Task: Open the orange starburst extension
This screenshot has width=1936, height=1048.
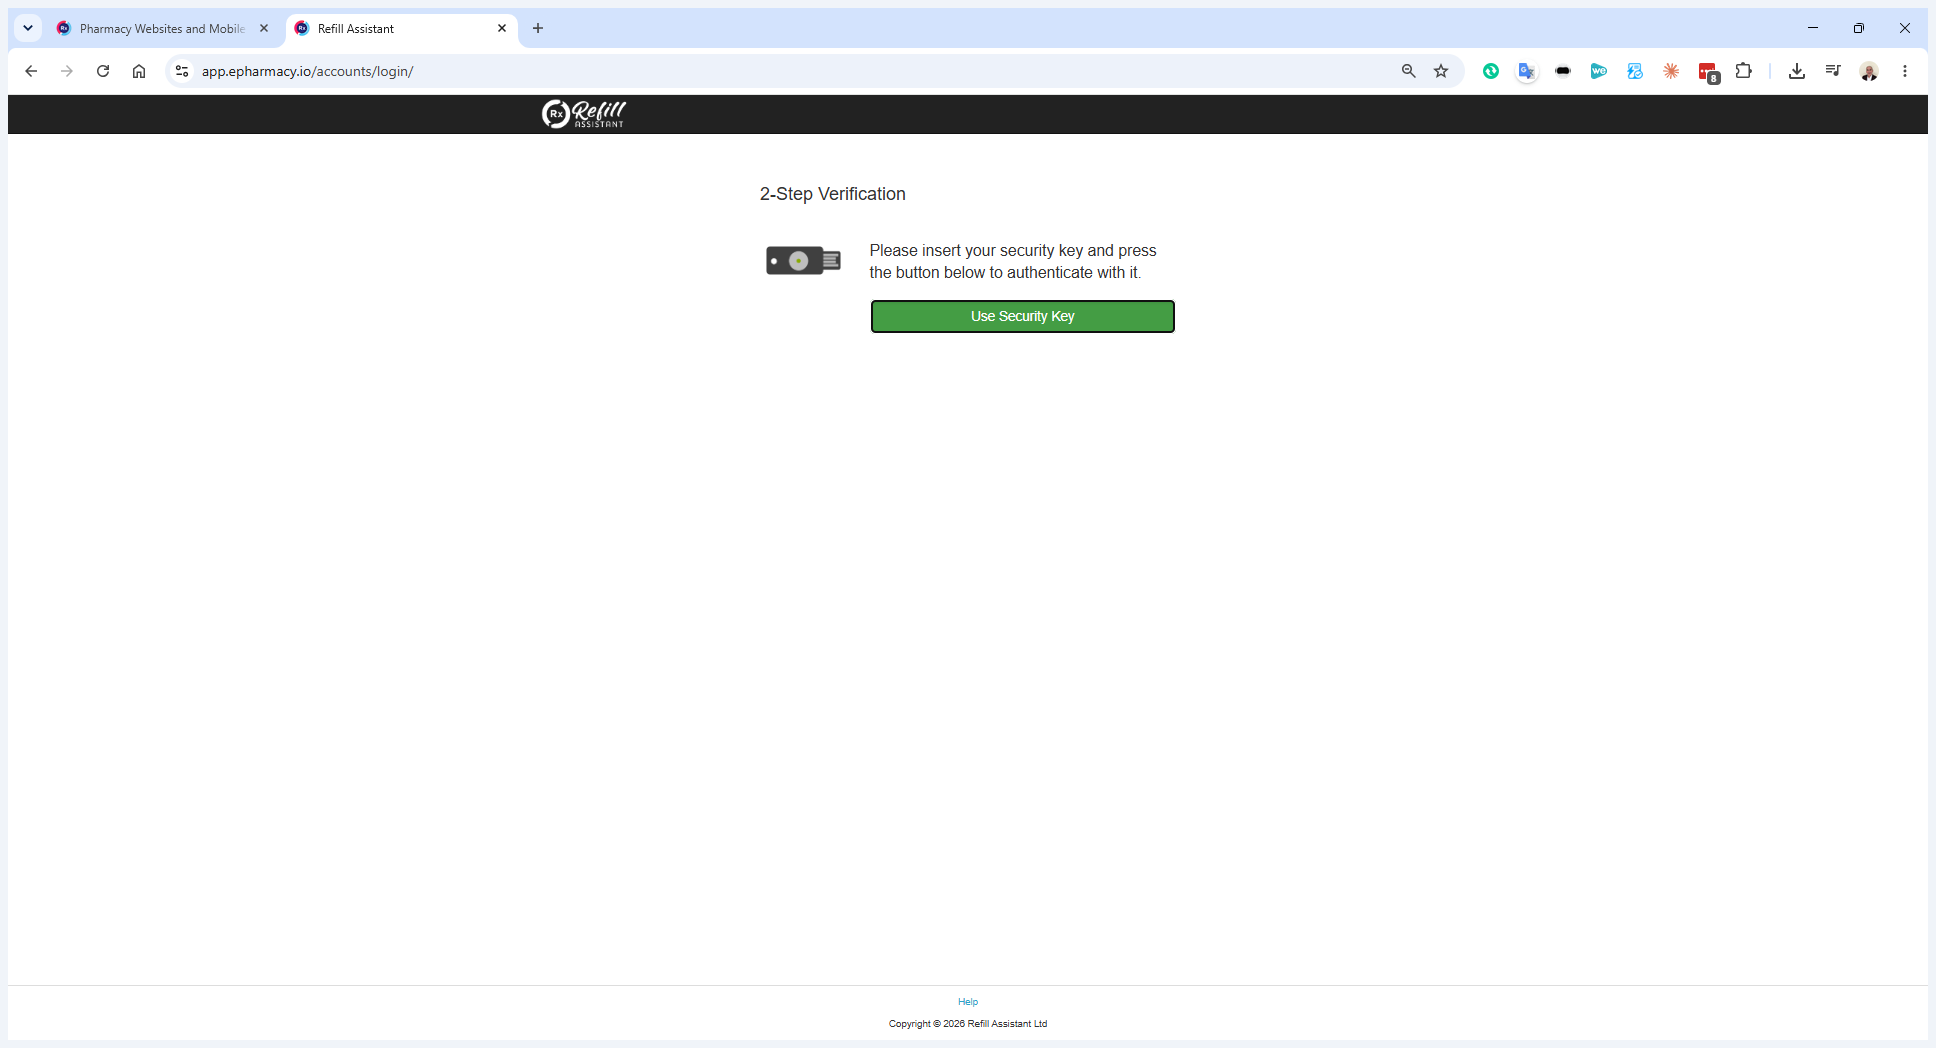Action: tap(1671, 71)
